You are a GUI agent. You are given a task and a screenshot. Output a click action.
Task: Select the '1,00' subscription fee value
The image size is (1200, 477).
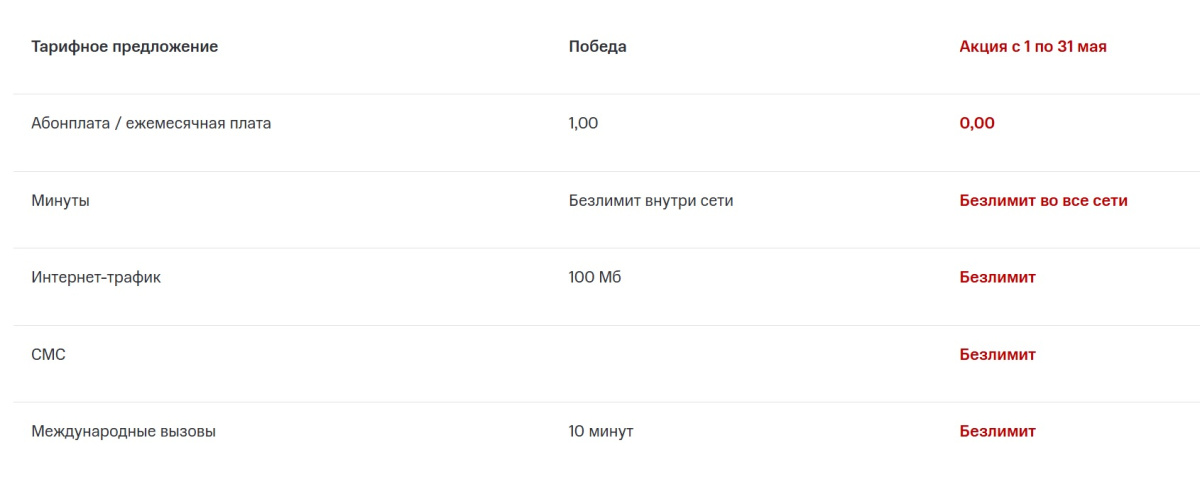pos(583,123)
